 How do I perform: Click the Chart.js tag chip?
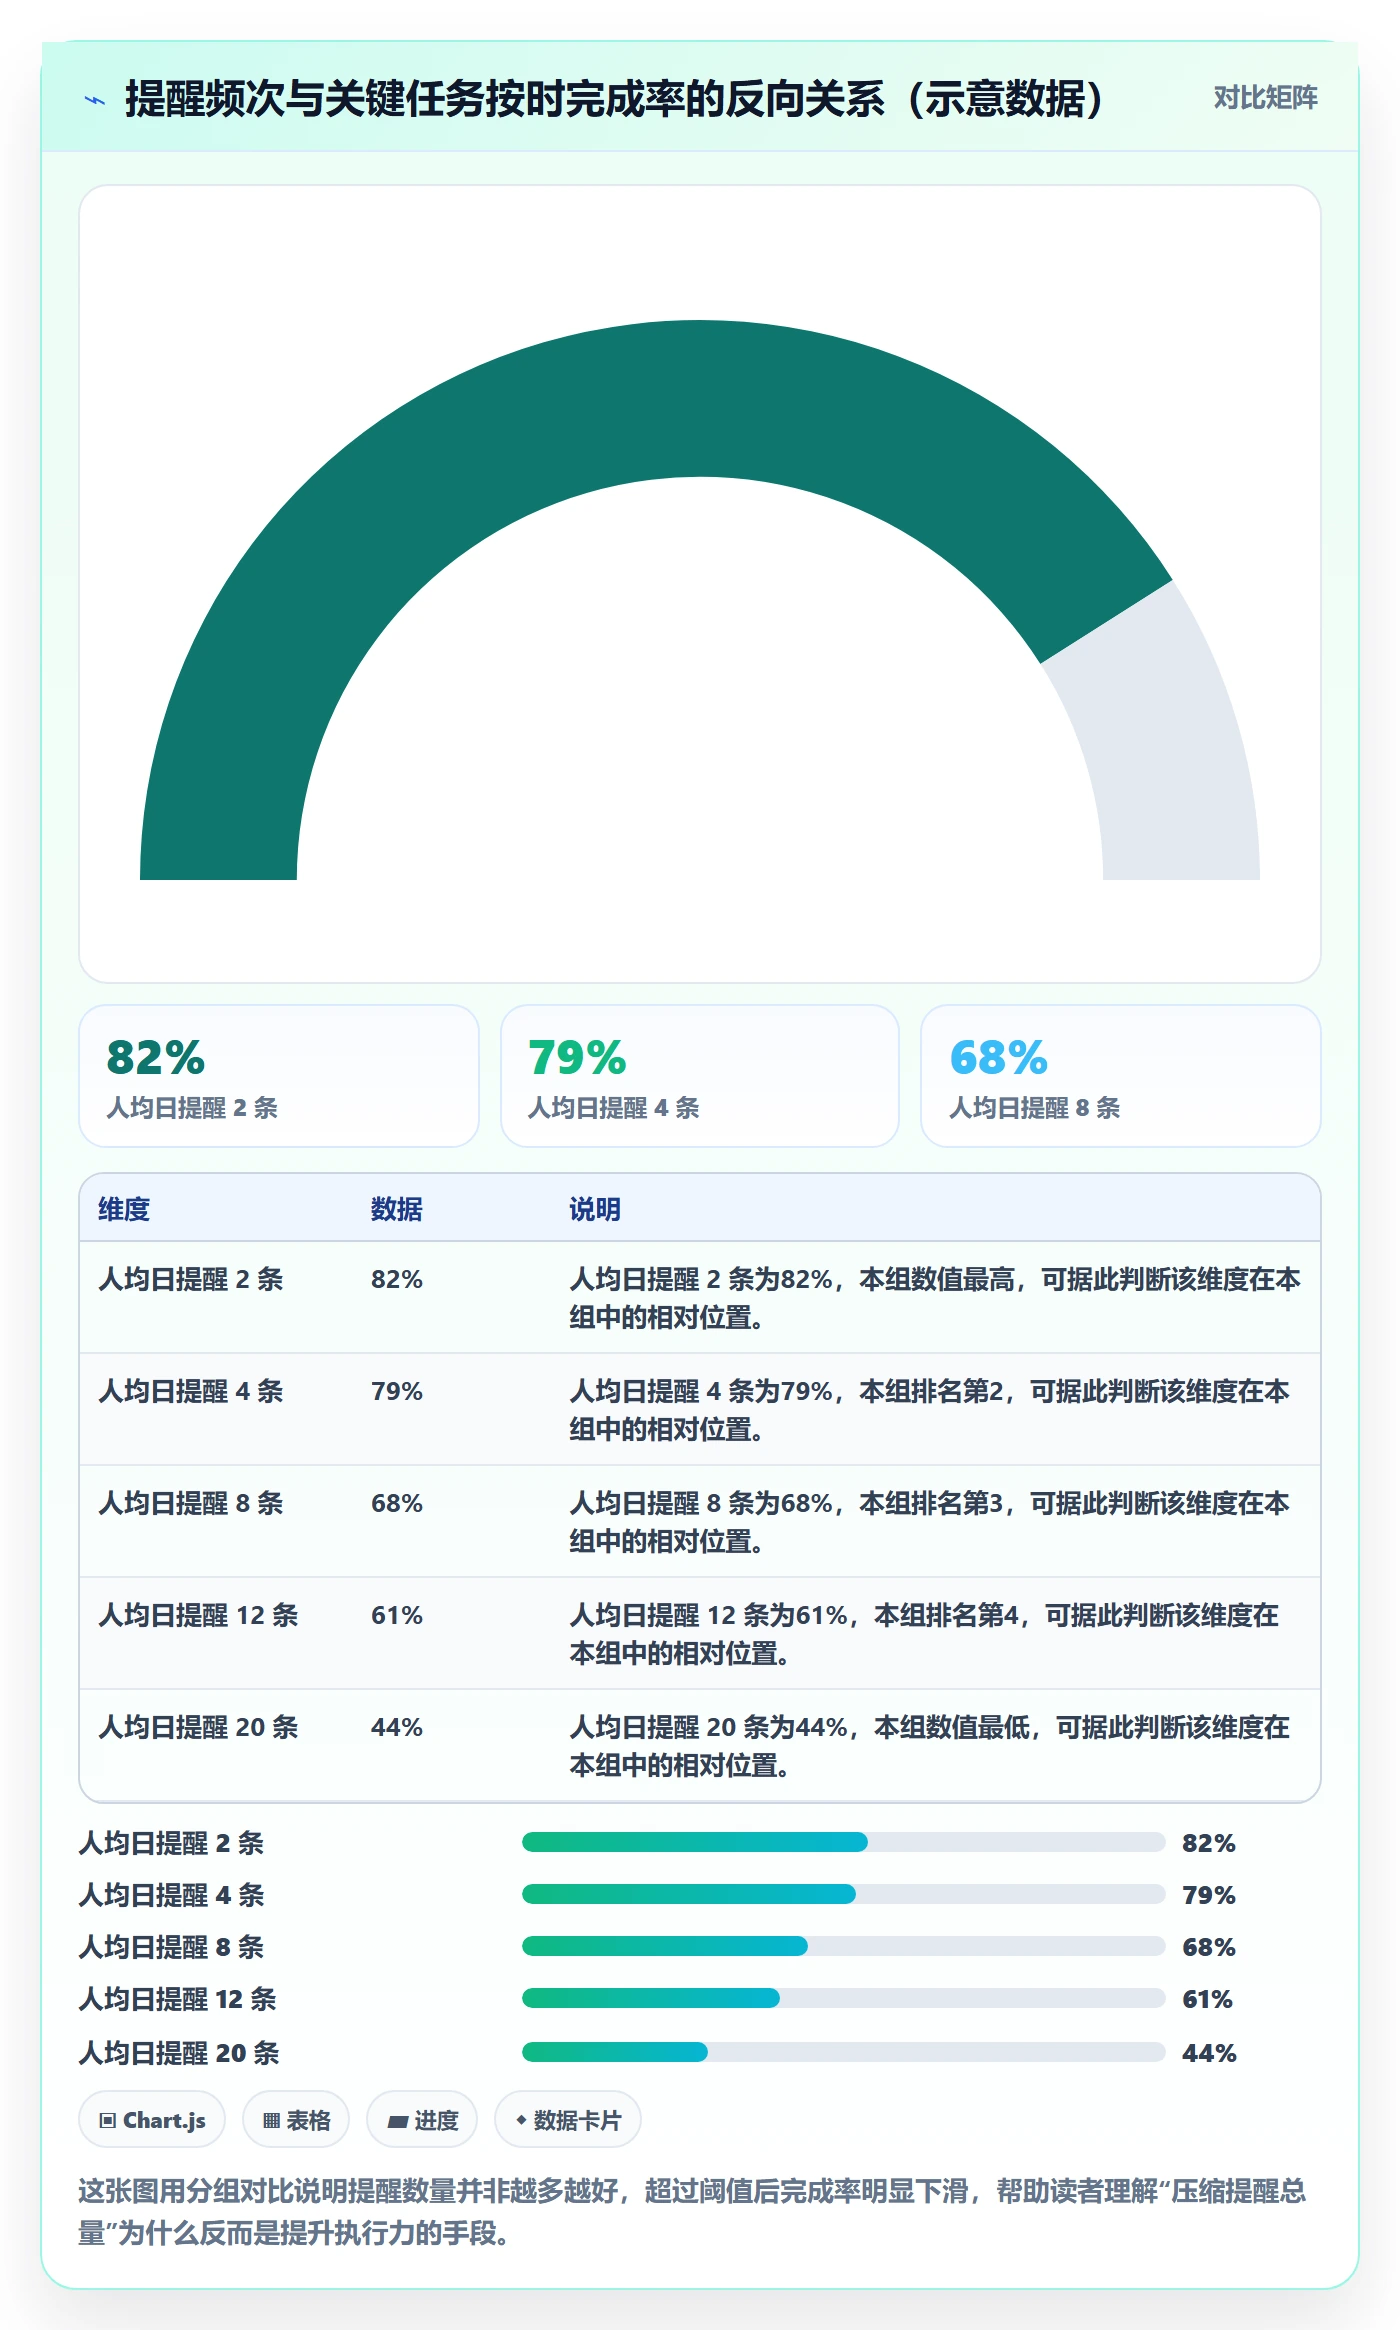coord(152,2120)
